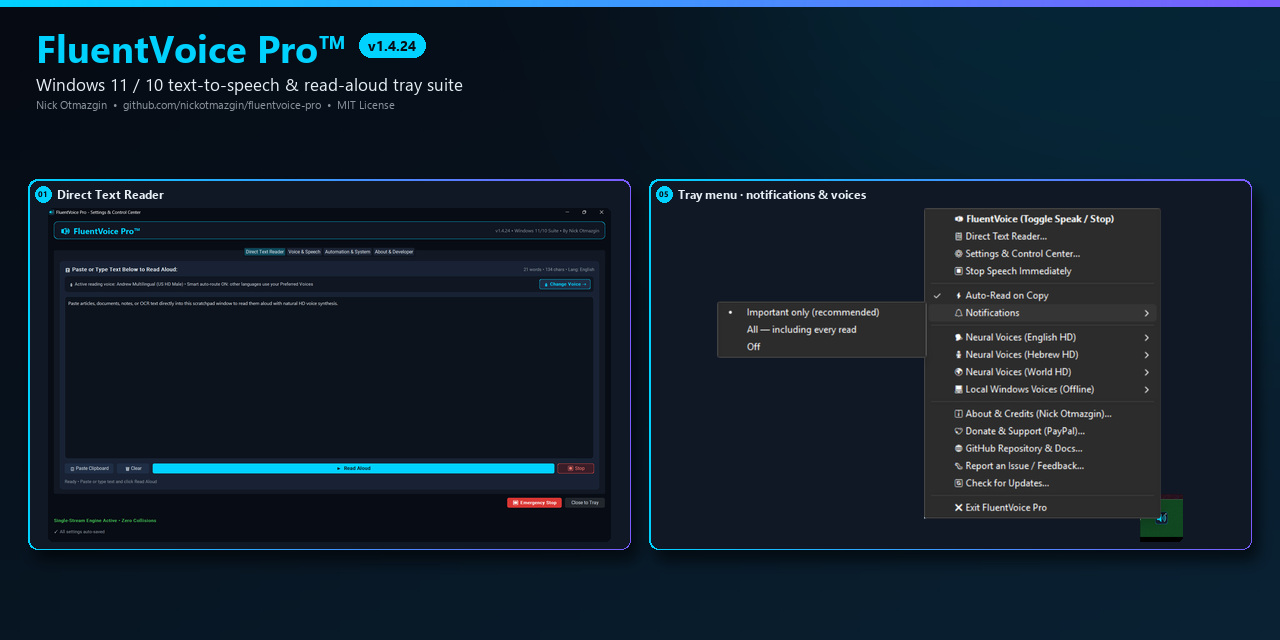Click the "Paste or Type Text Below to Read Aloud" heading
Image resolution: width=1280 pixels, height=640 pixels.
(x=120, y=270)
